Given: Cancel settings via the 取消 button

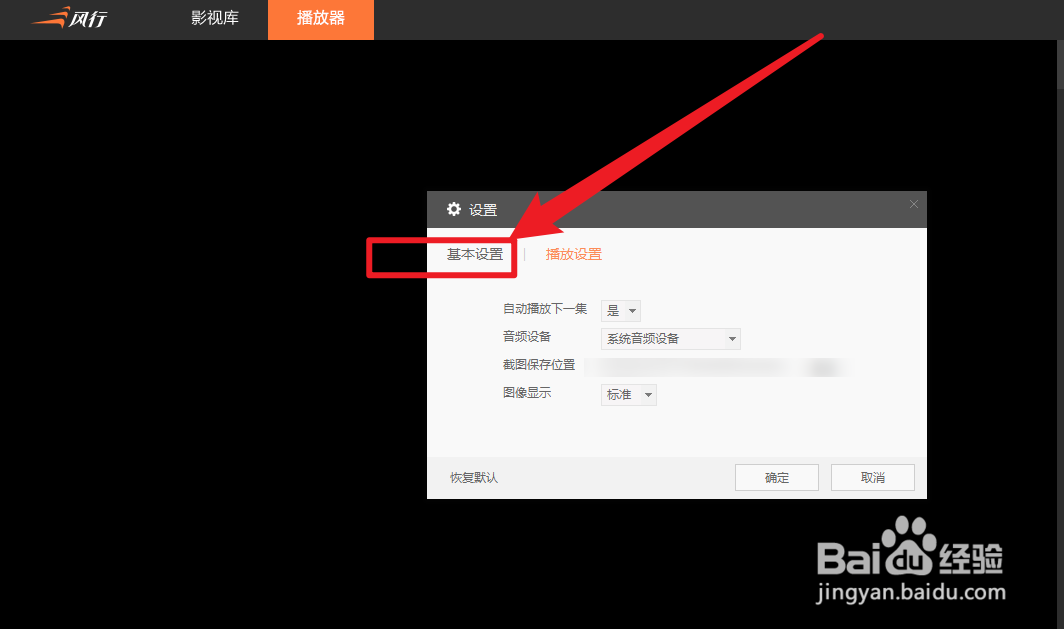Looking at the screenshot, I should tap(872, 477).
